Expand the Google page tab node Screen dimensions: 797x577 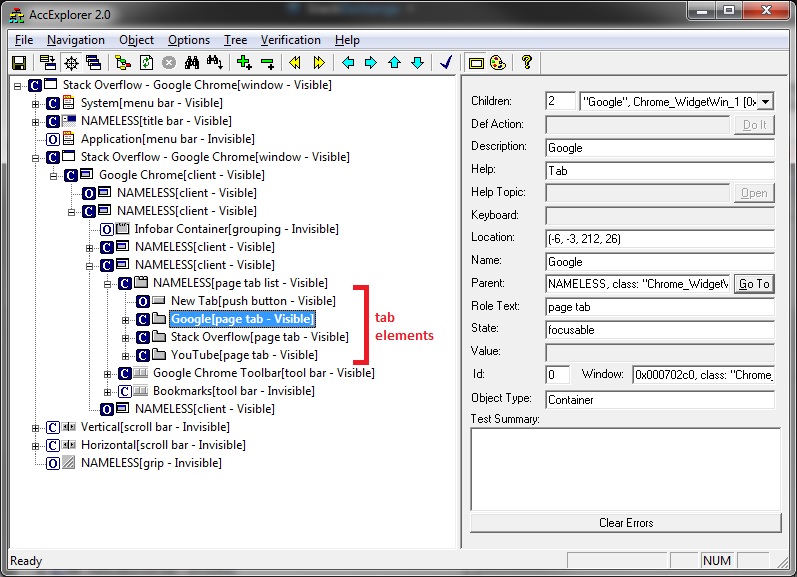(x=126, y=320)
